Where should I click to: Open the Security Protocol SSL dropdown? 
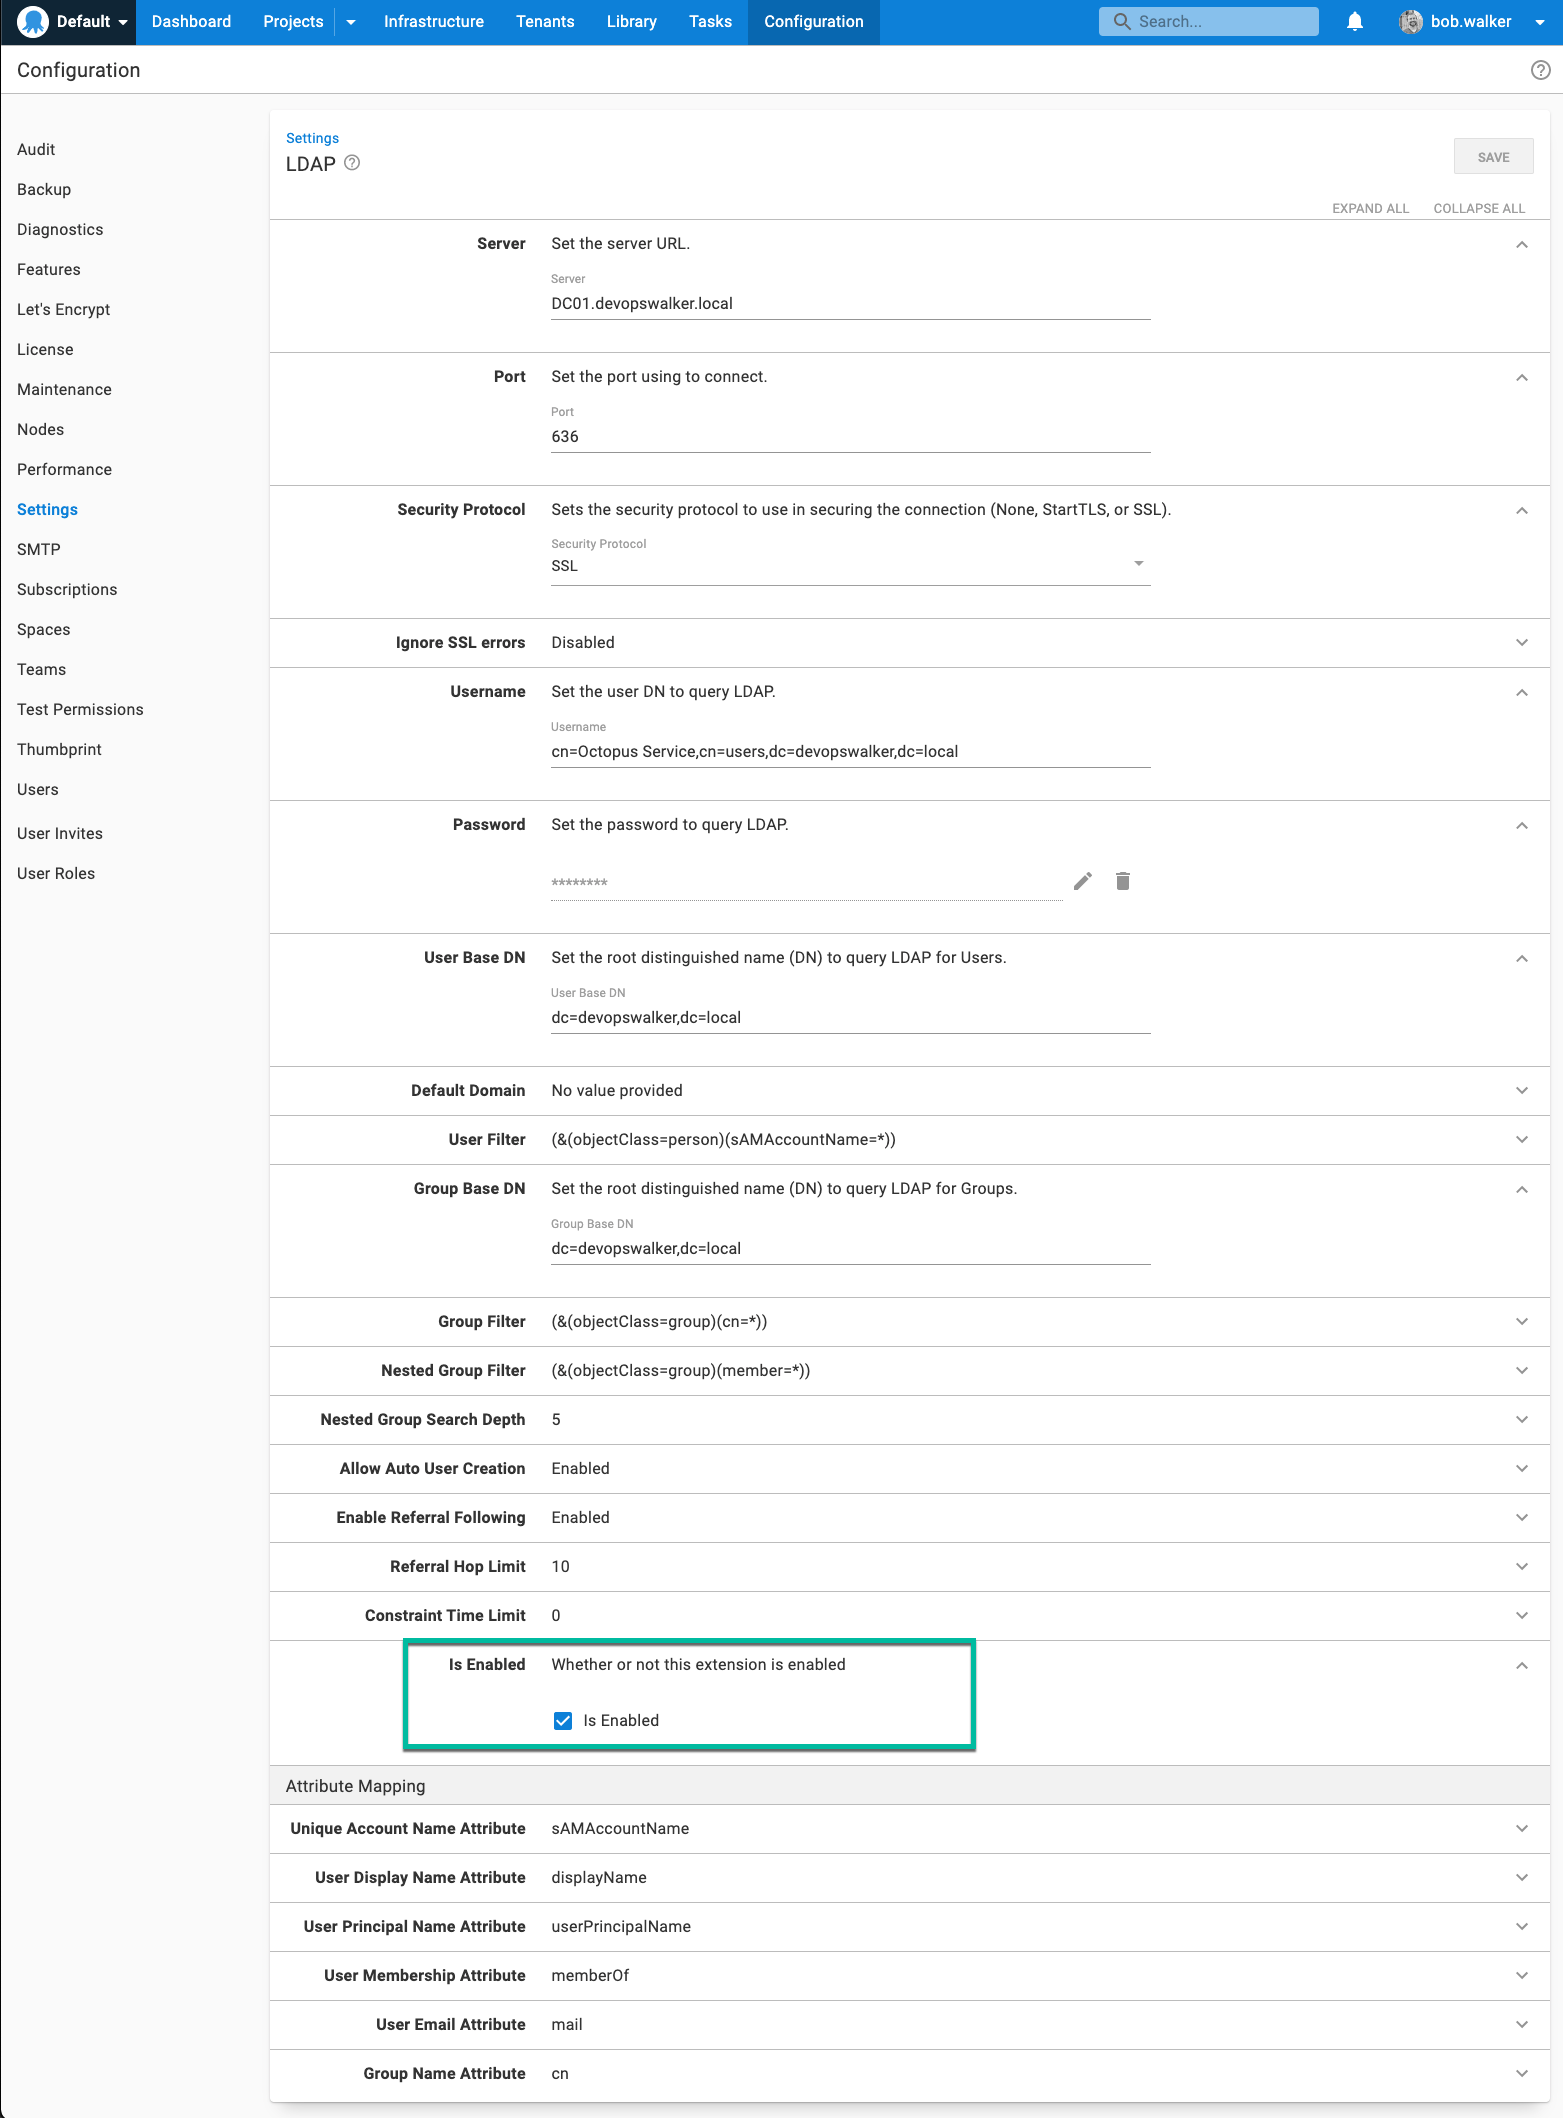point(850,565)
